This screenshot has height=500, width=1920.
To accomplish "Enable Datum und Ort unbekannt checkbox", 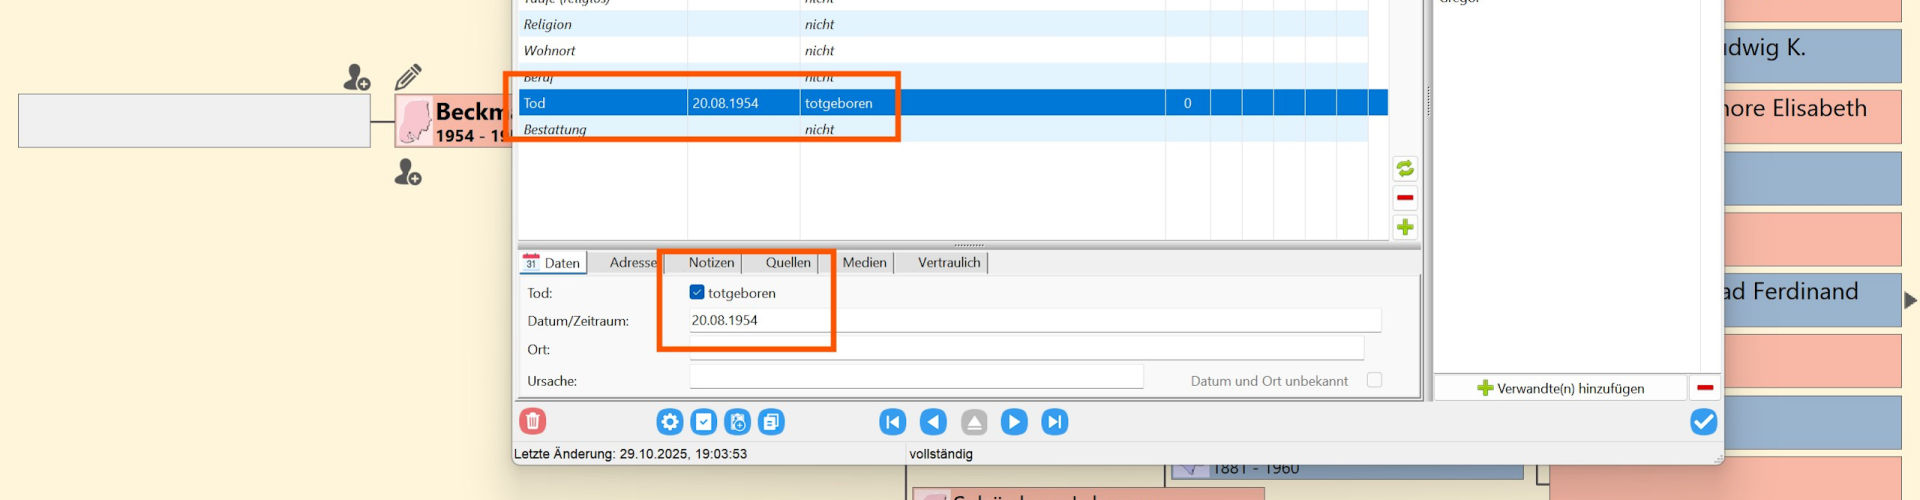I will pos(1374,380).
